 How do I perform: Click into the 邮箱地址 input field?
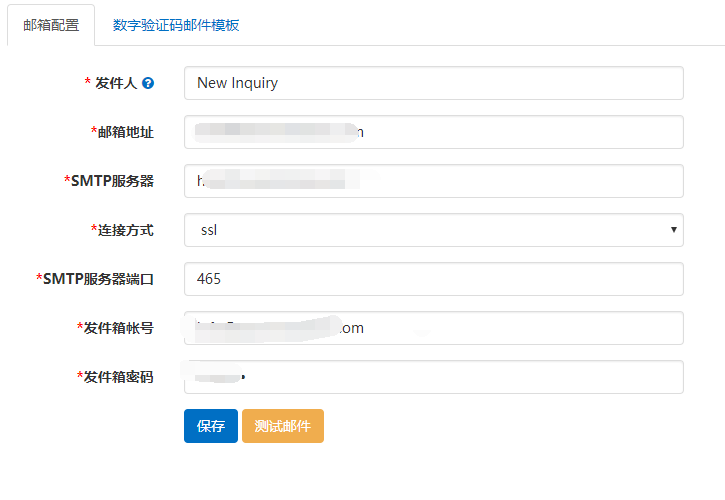[434, 132]
